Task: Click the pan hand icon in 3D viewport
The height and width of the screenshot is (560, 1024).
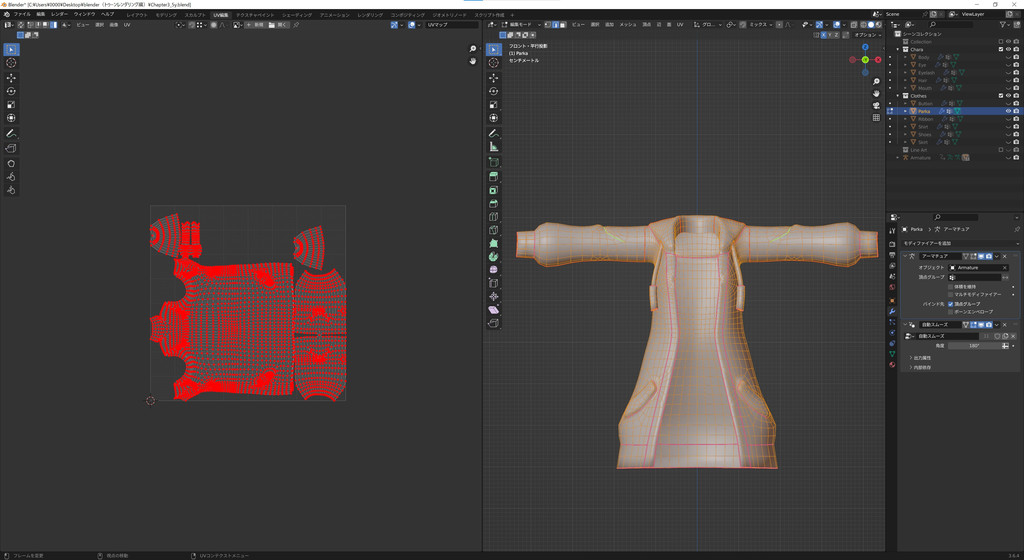Action: [876, 94]
